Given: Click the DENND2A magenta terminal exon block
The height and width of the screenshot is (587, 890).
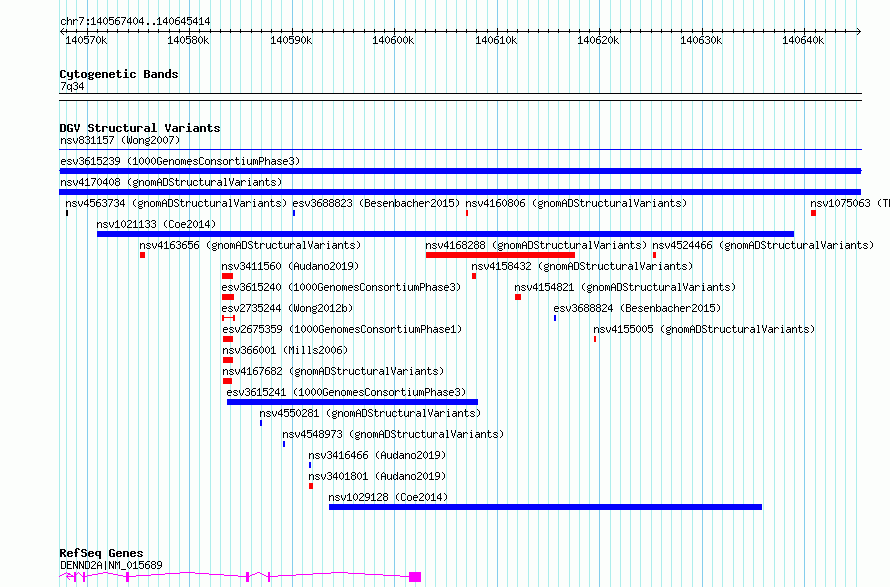Looking at the screenshot, I should [x=415, y=577].
